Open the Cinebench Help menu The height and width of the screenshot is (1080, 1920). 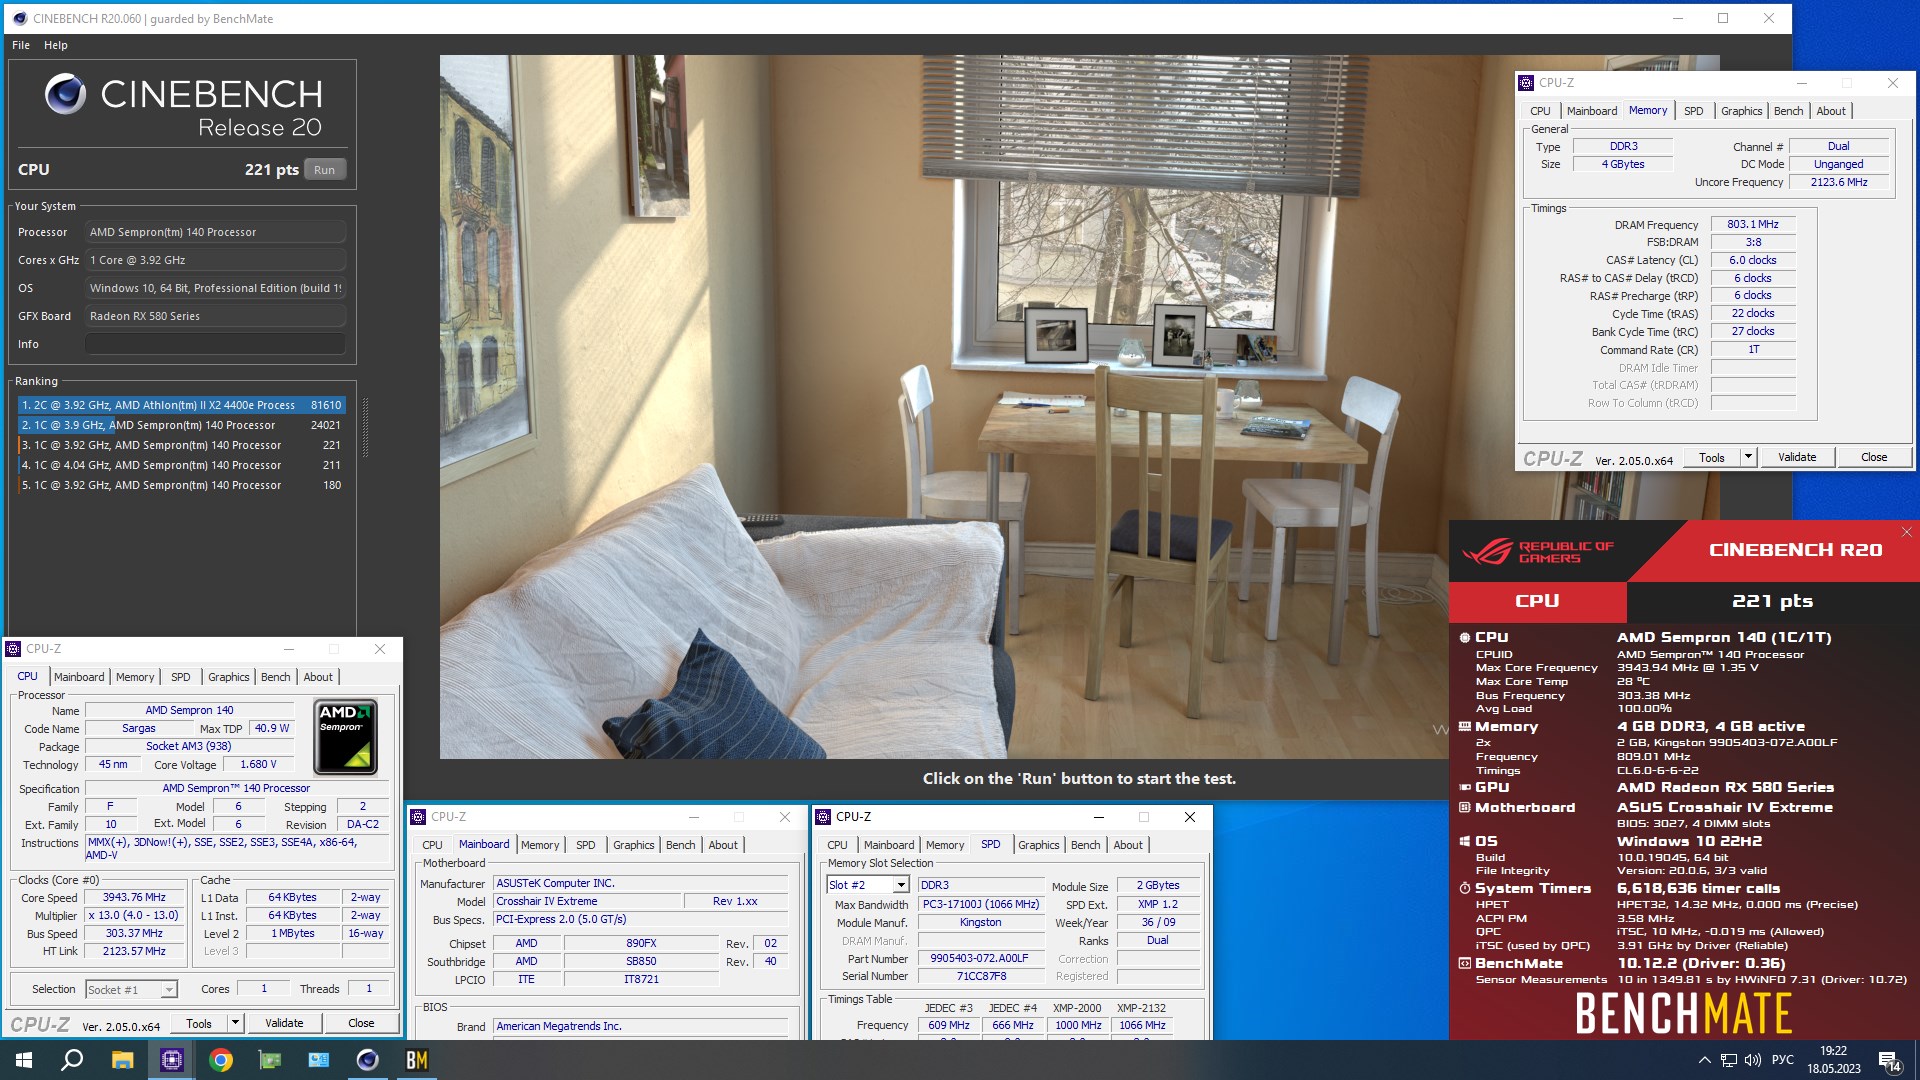click(56, 45)
